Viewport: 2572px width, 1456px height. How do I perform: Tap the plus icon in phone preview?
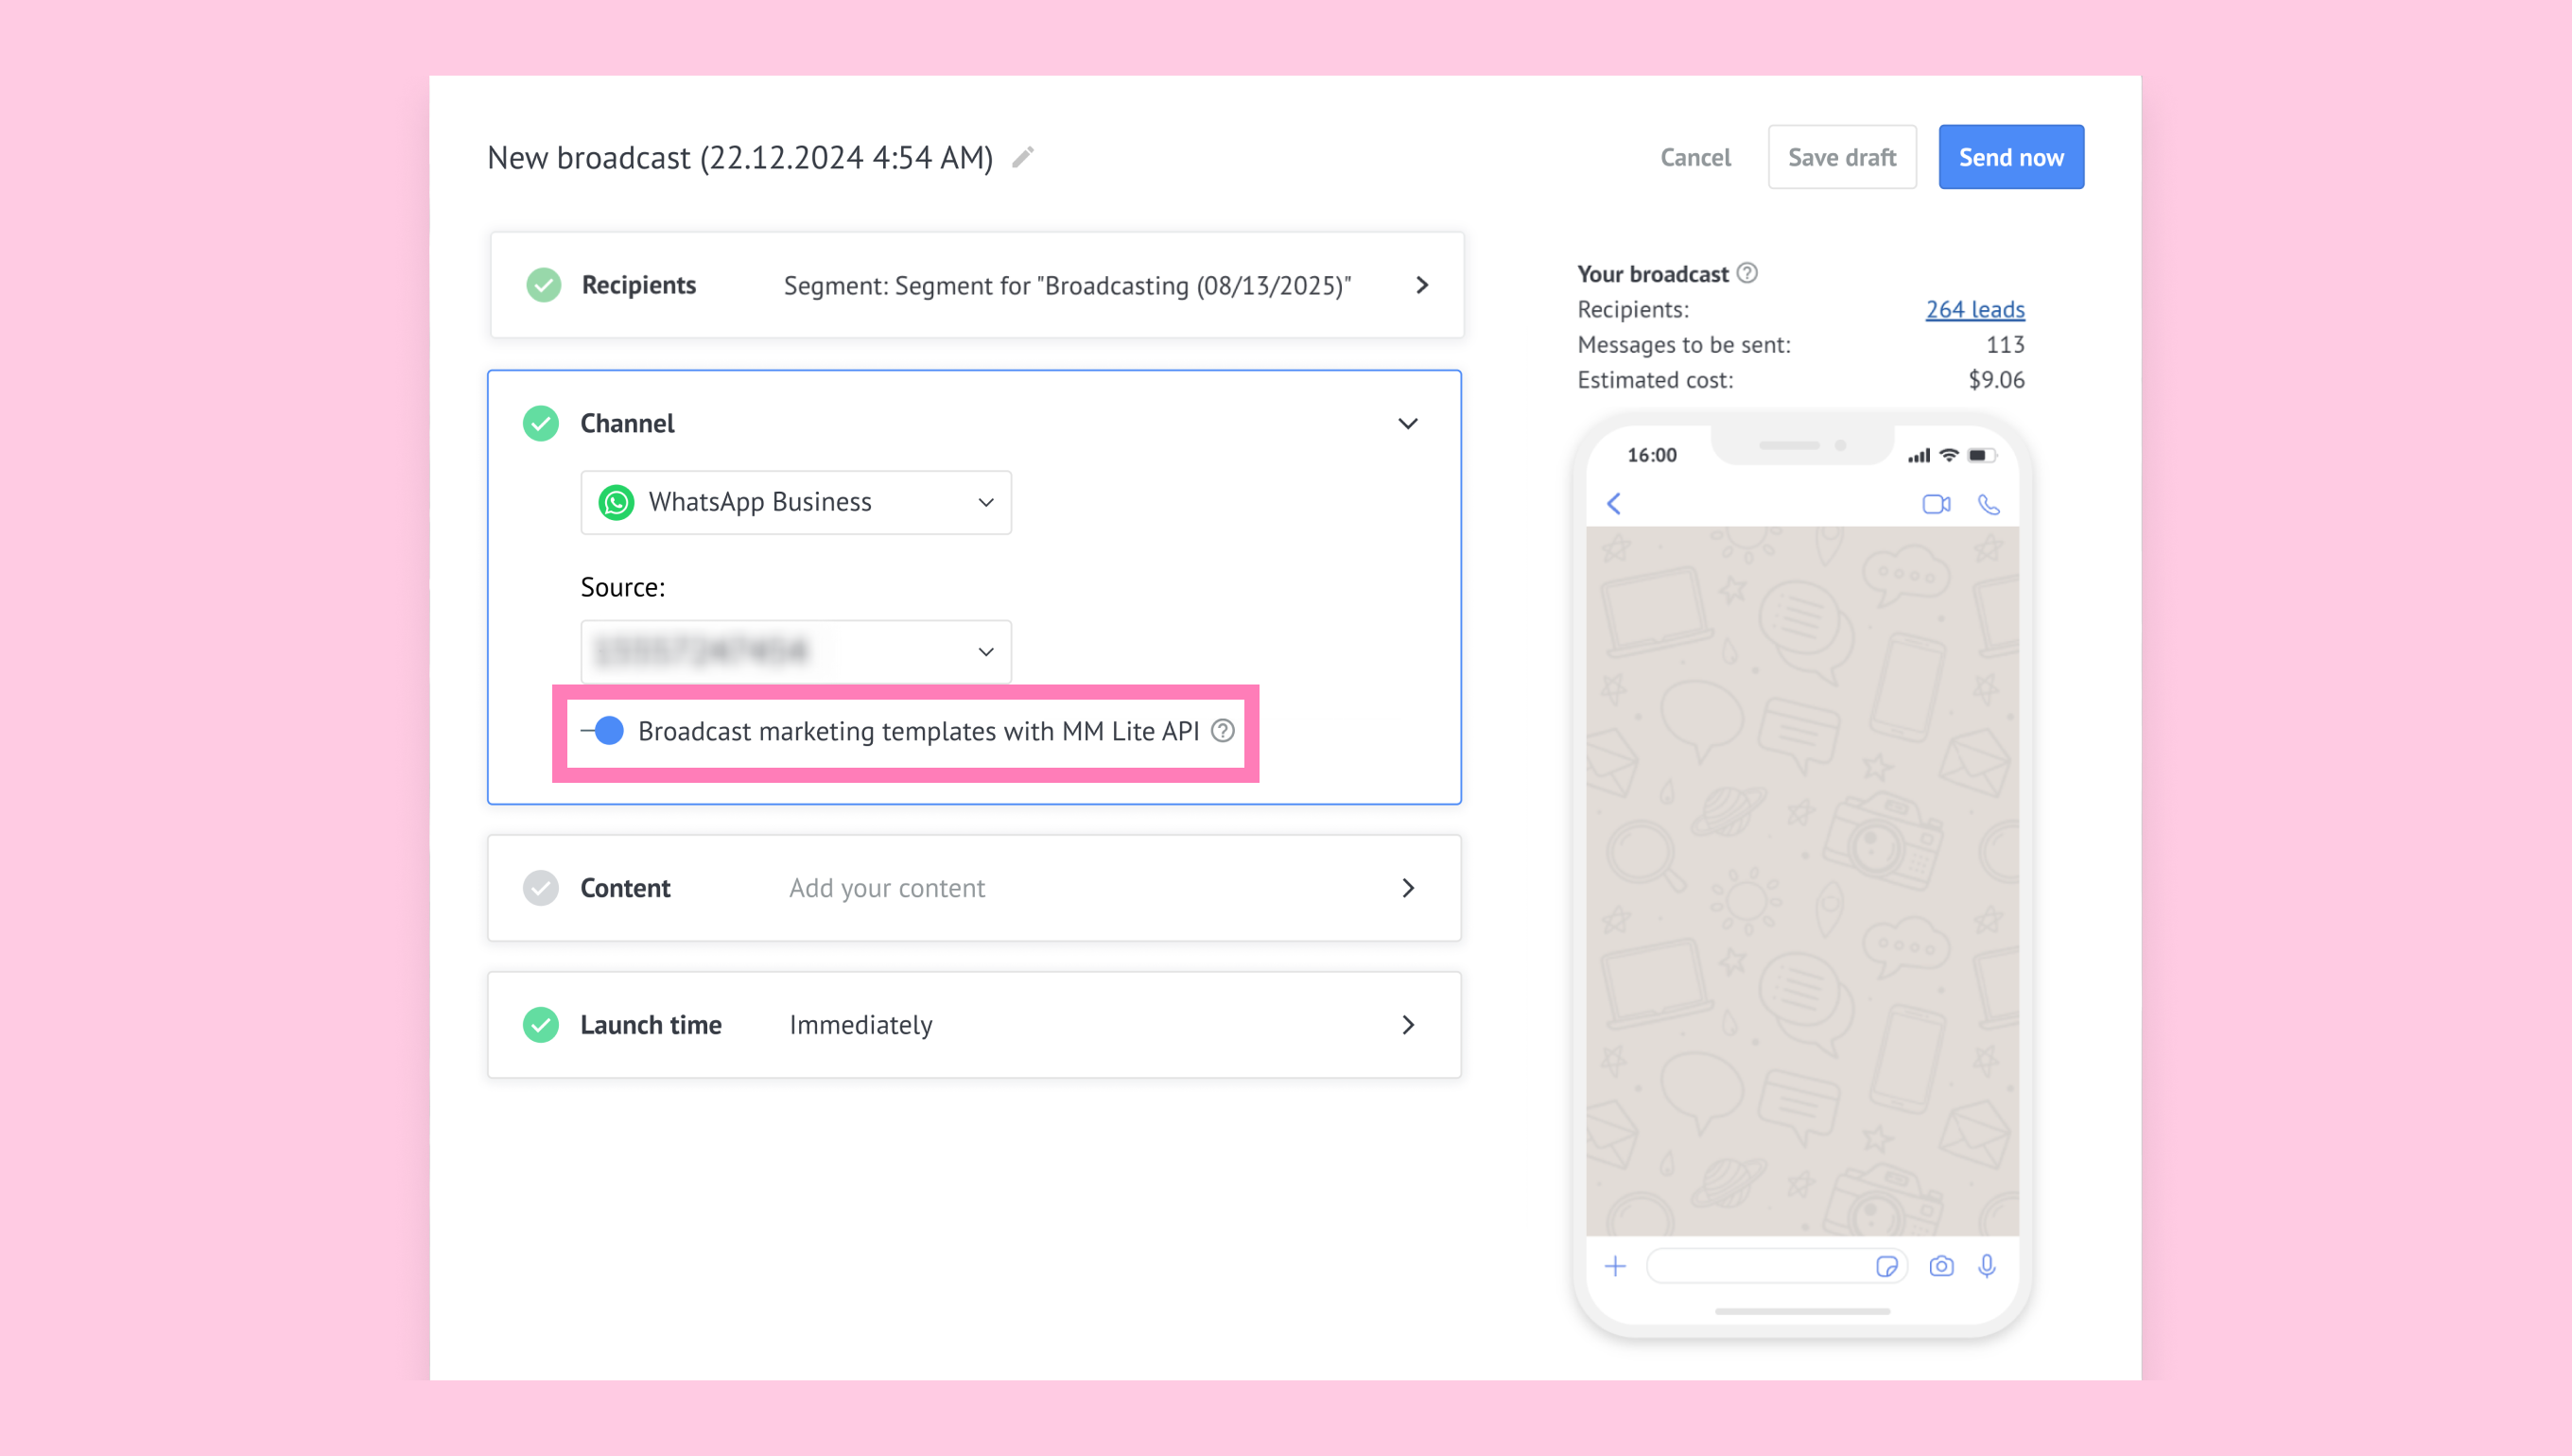1615,1266
